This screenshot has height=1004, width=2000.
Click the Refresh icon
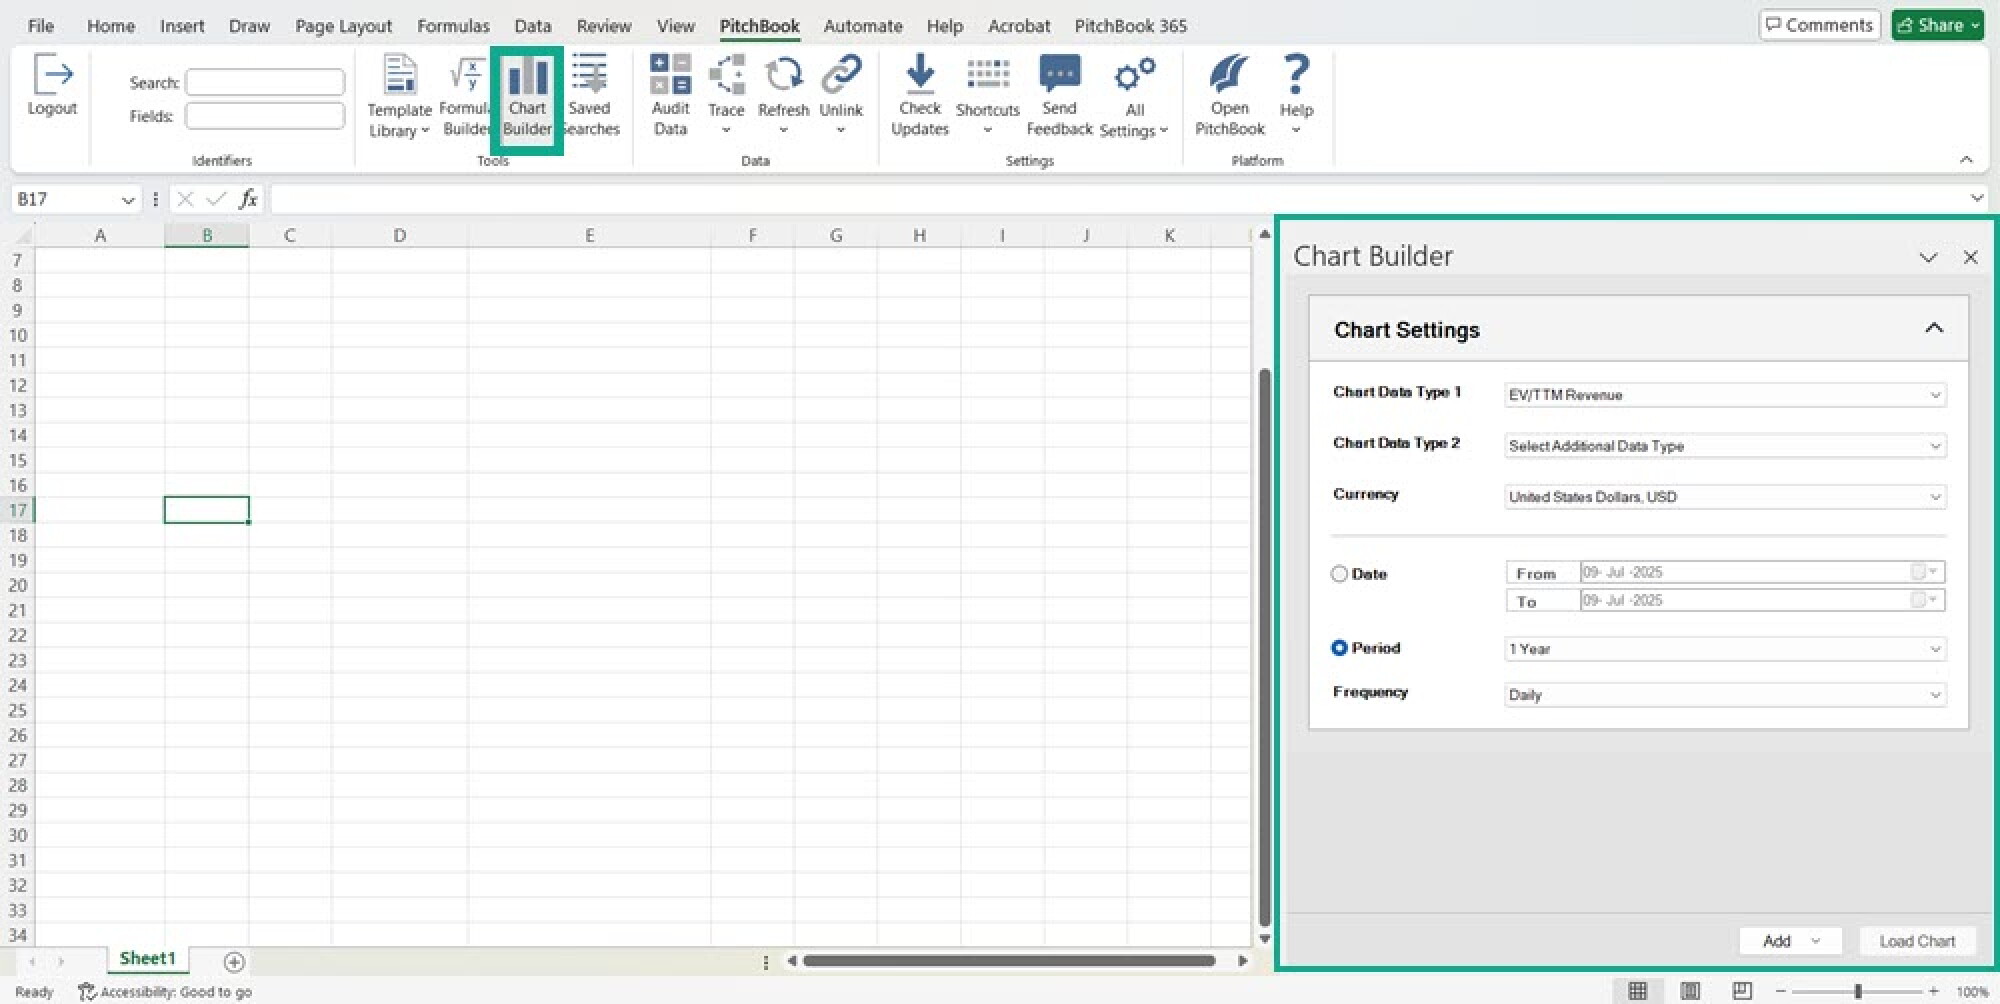(x=783, y=96)
